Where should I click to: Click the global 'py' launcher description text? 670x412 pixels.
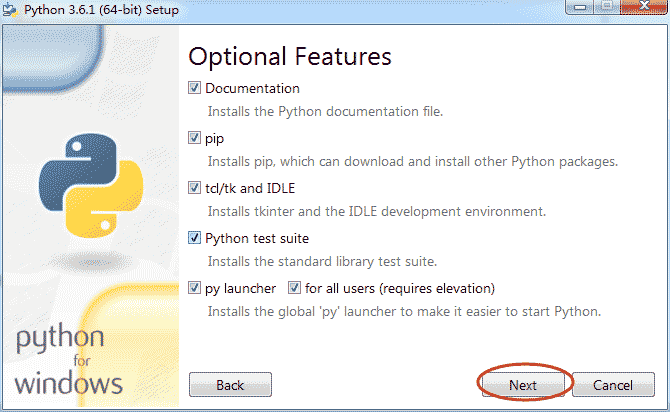404,311
